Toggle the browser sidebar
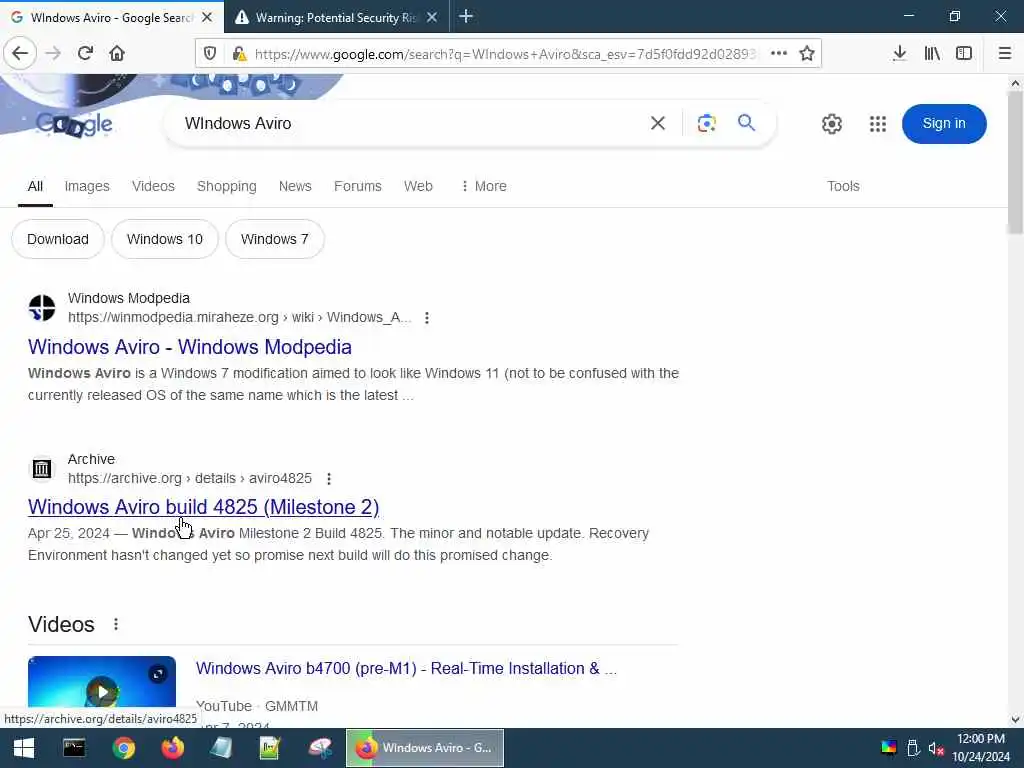Screen dimensions: 1024x768 [964, 54]
